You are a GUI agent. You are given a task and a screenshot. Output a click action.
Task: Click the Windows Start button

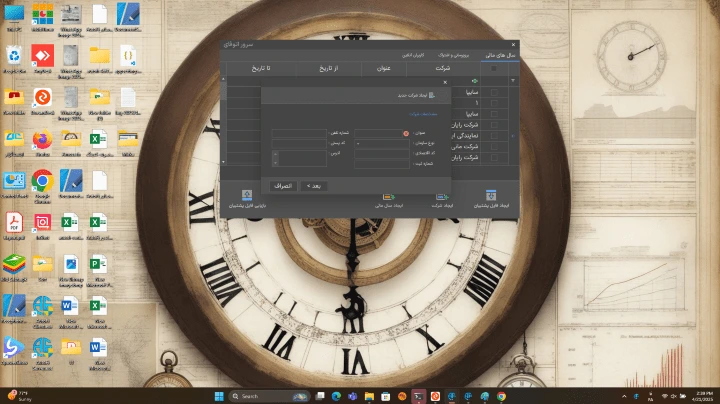point(219,396)
